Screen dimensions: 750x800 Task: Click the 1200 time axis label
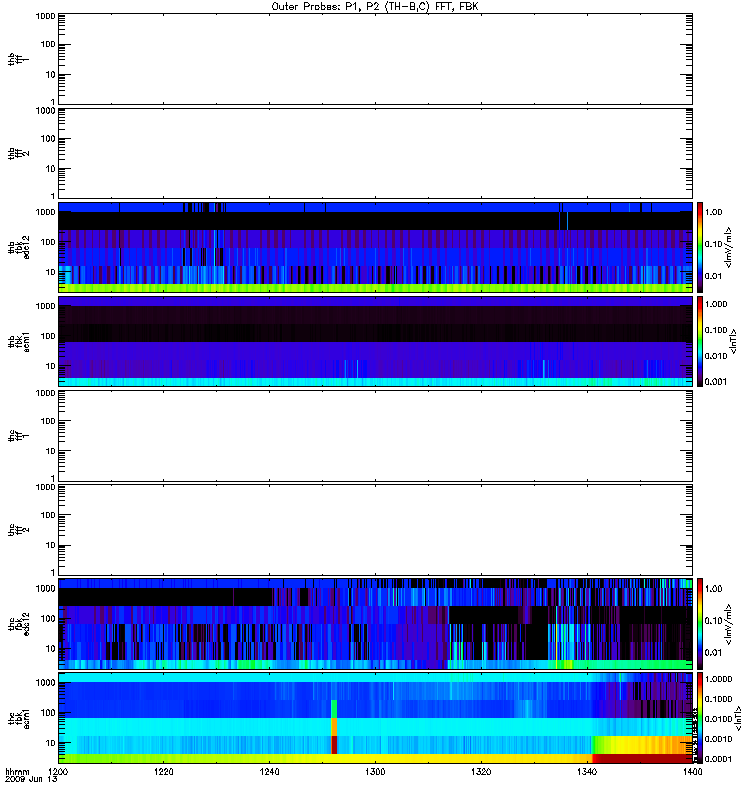58,771
